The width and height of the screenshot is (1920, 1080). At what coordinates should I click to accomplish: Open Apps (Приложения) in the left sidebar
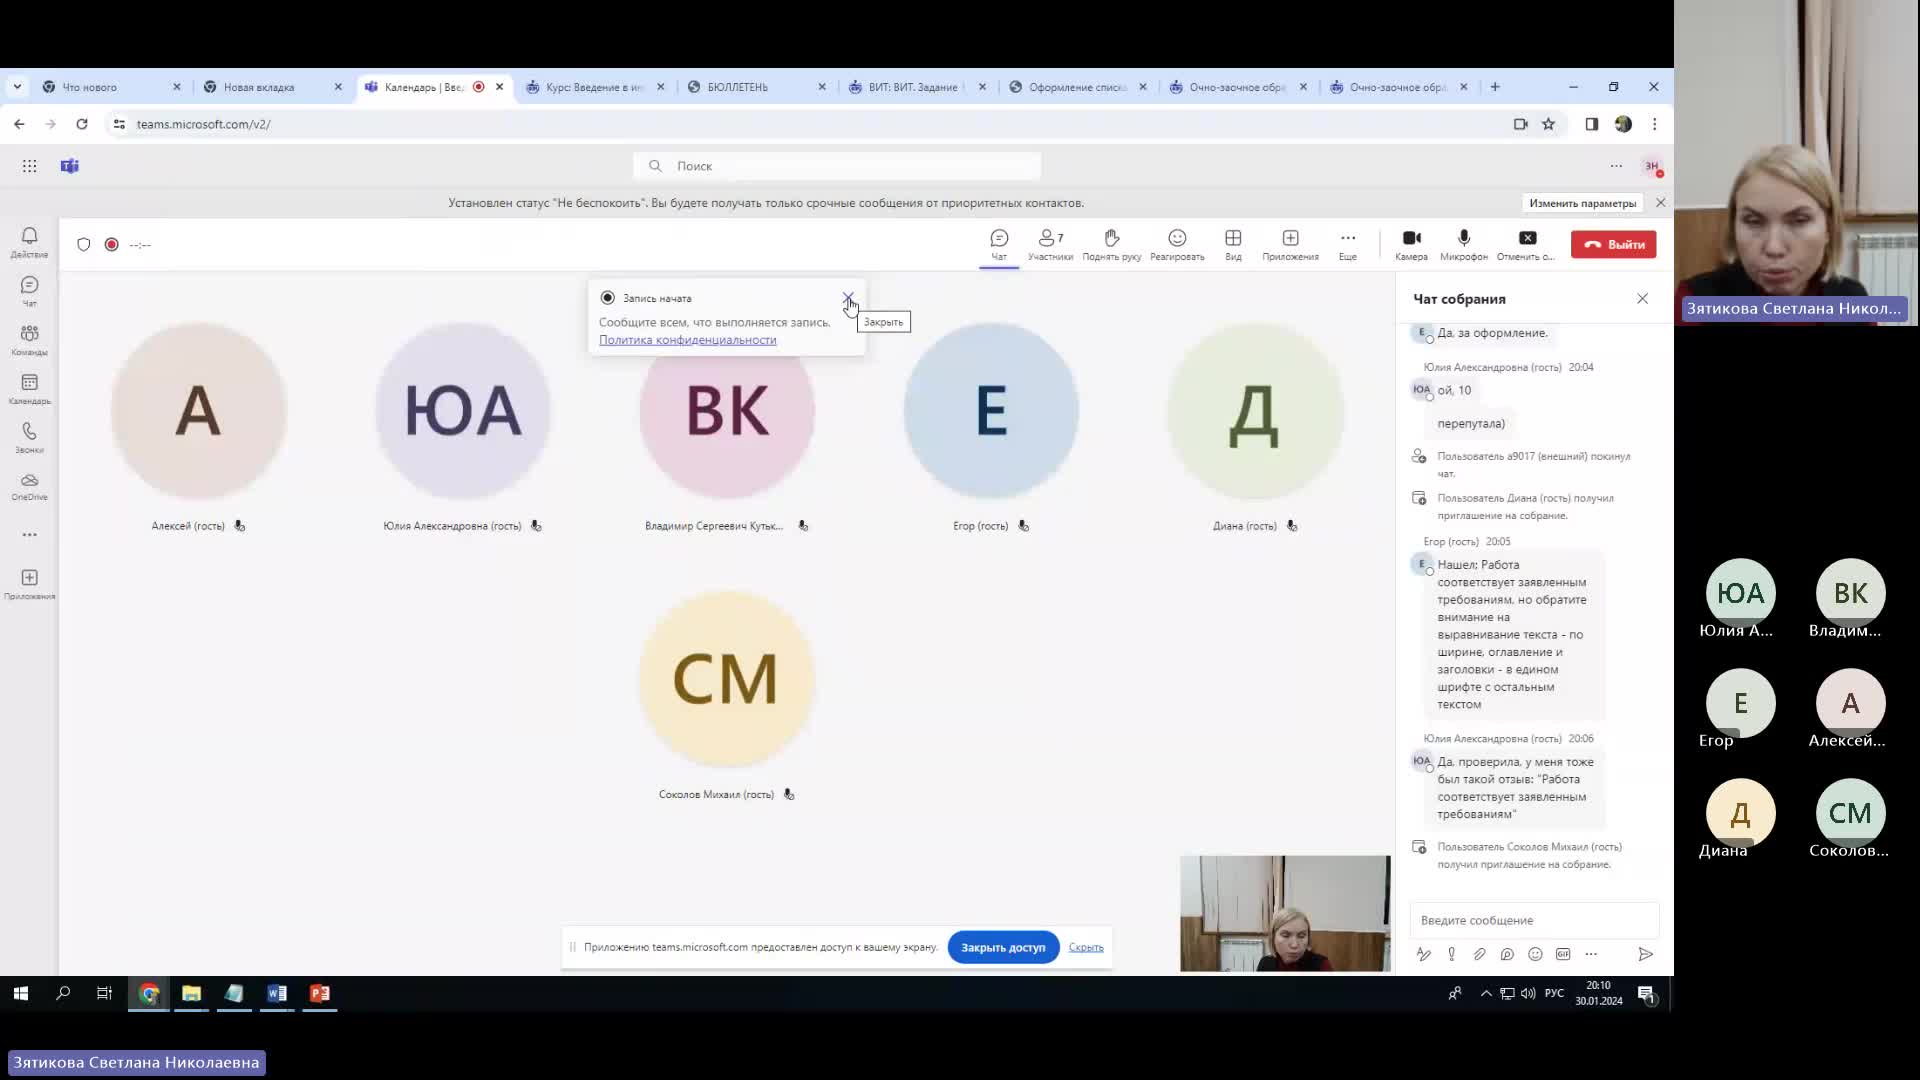[x=29, y=584]
